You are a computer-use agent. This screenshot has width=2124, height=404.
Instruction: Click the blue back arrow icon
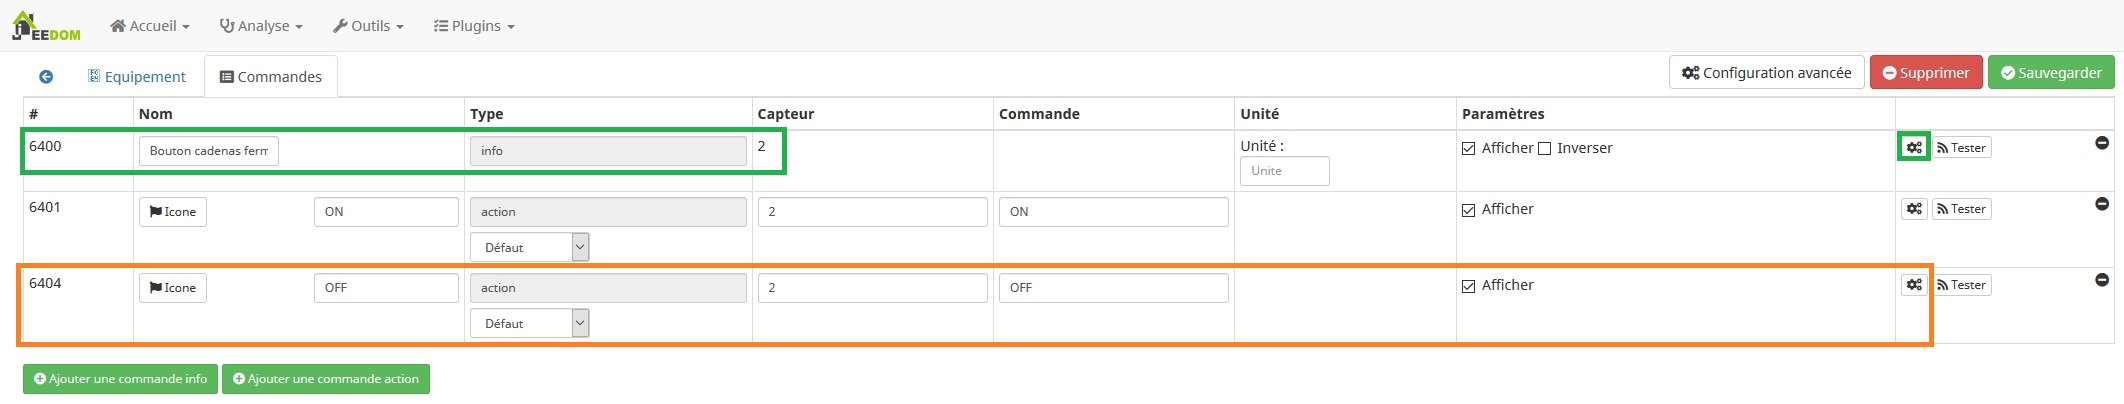(46, 76)
